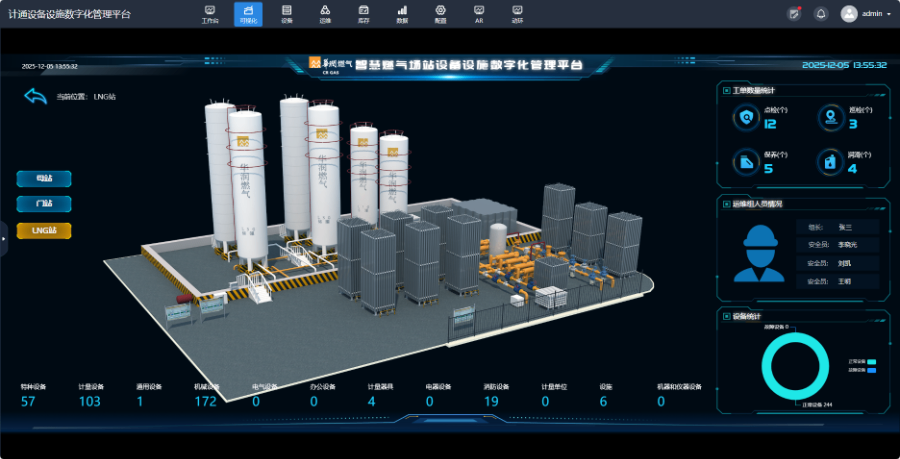Select the 母站 station button
The height and width of the screenshot is (459, 900).
tap(44, 179)
